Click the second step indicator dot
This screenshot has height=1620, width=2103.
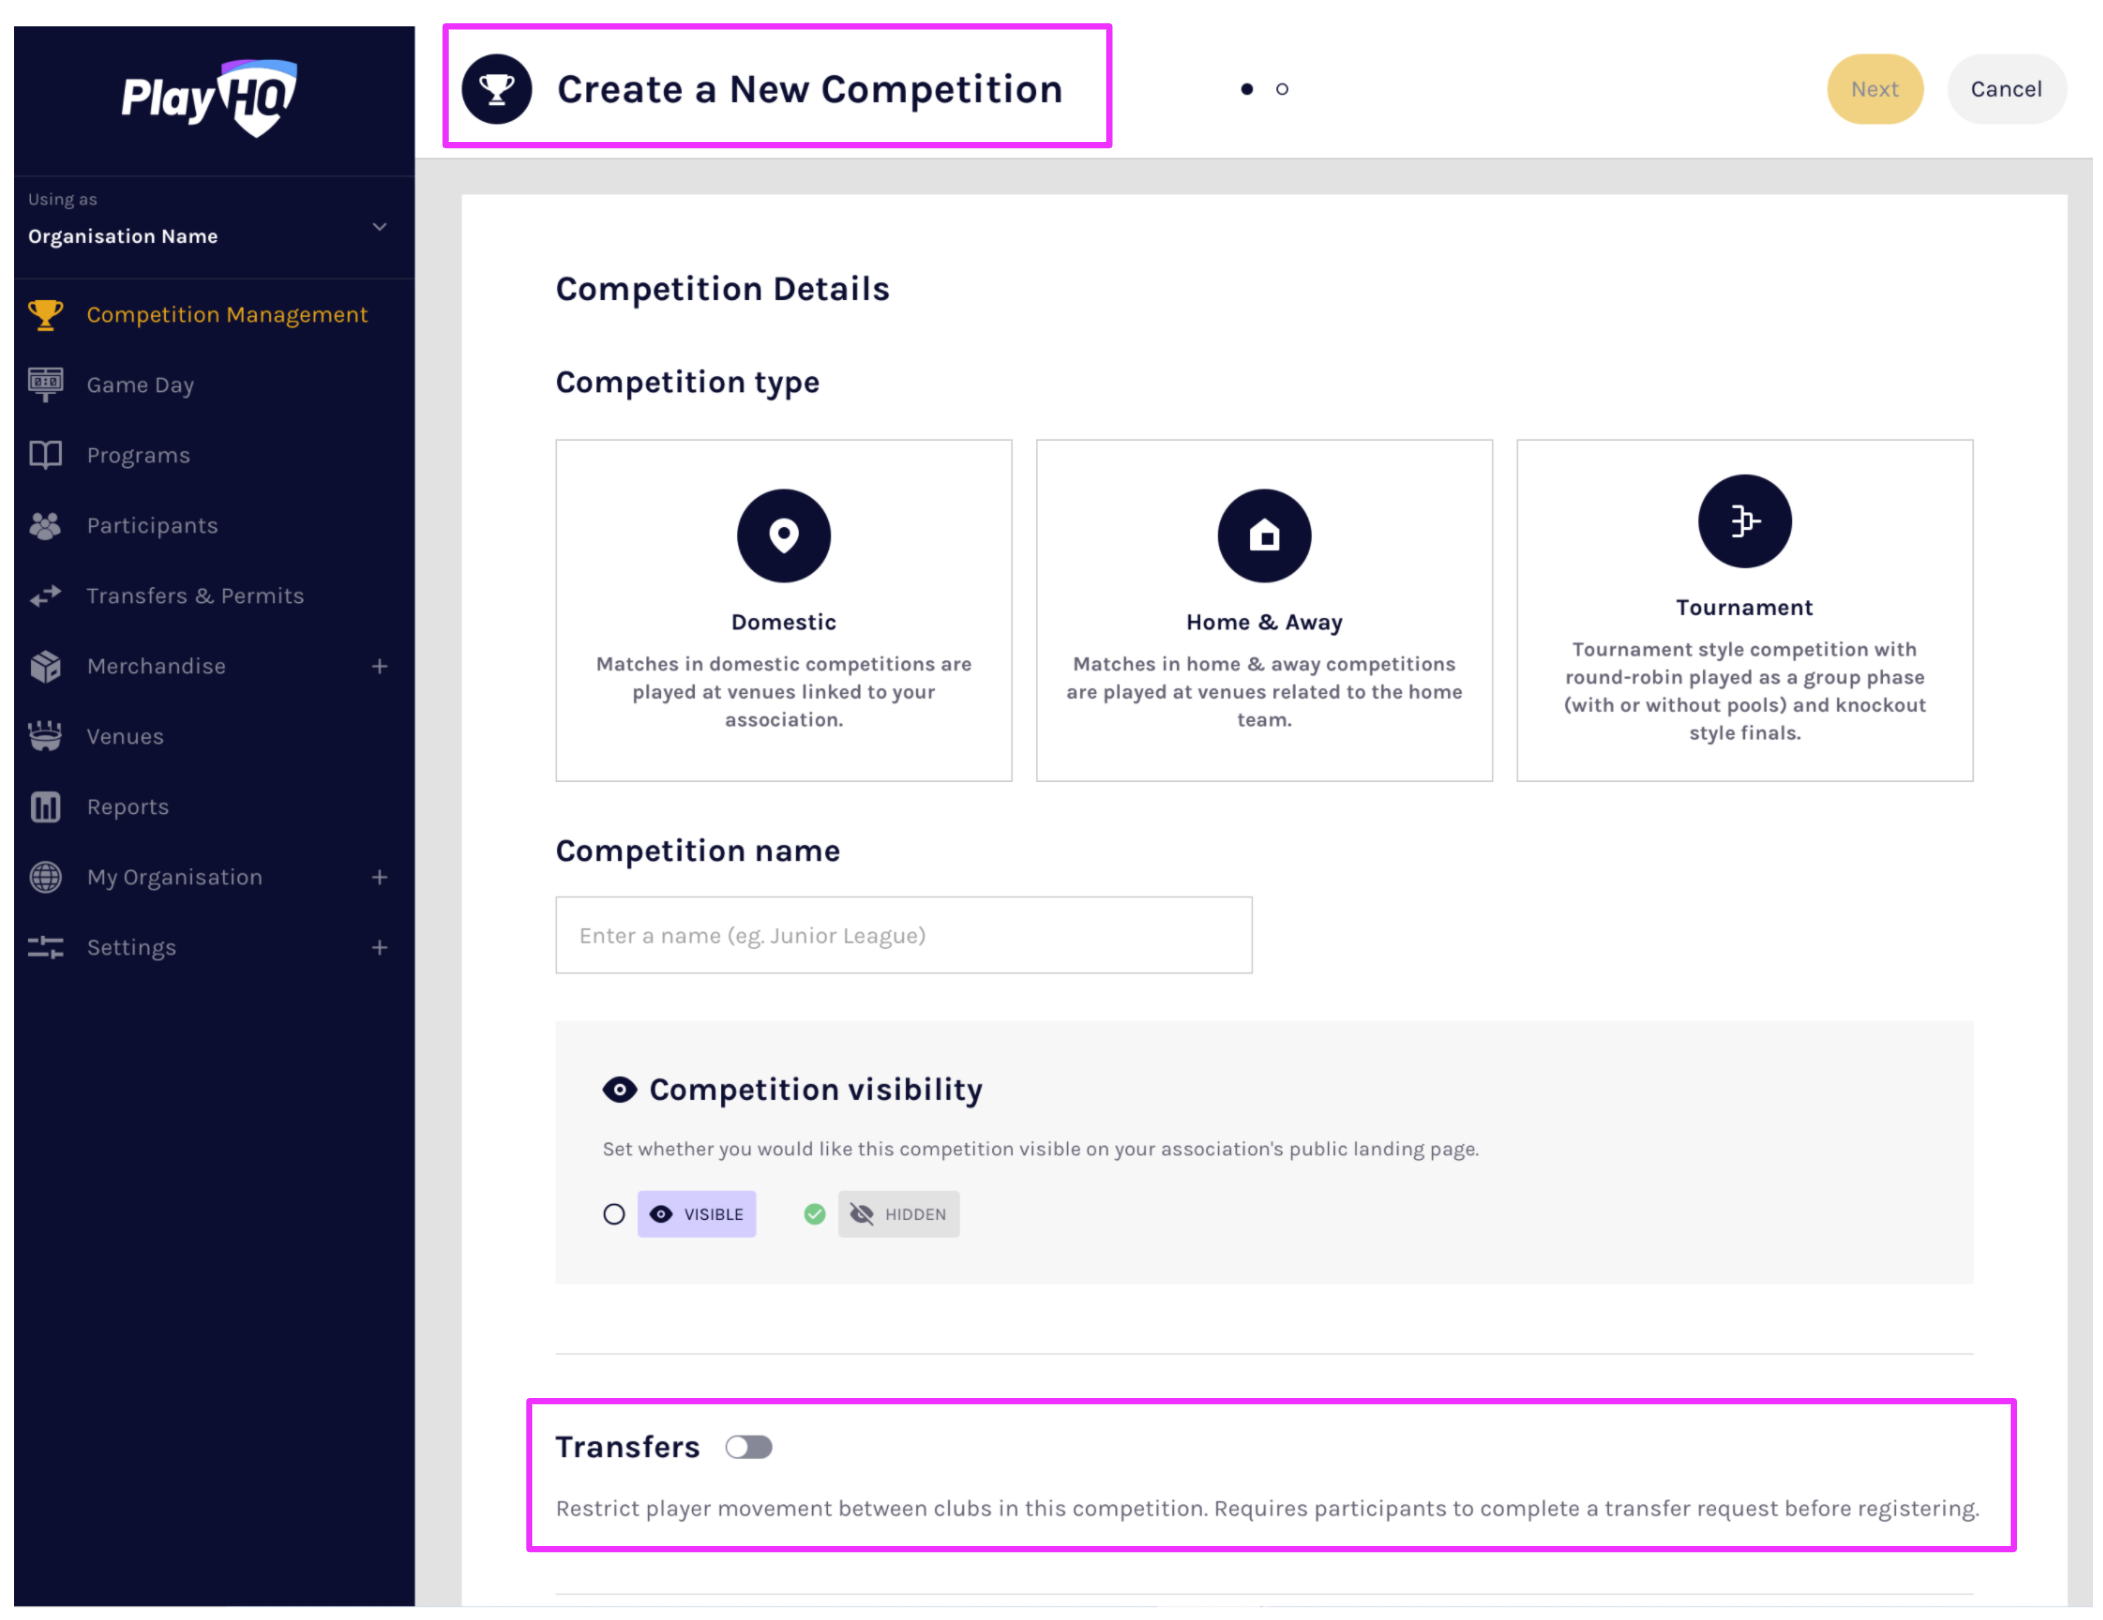click(1282, 89)
